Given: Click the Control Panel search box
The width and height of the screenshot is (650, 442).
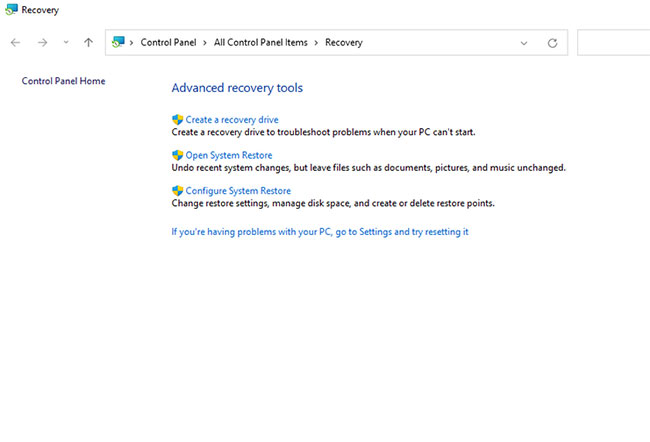Looking at the screenshot, I should tap(614, 42).
